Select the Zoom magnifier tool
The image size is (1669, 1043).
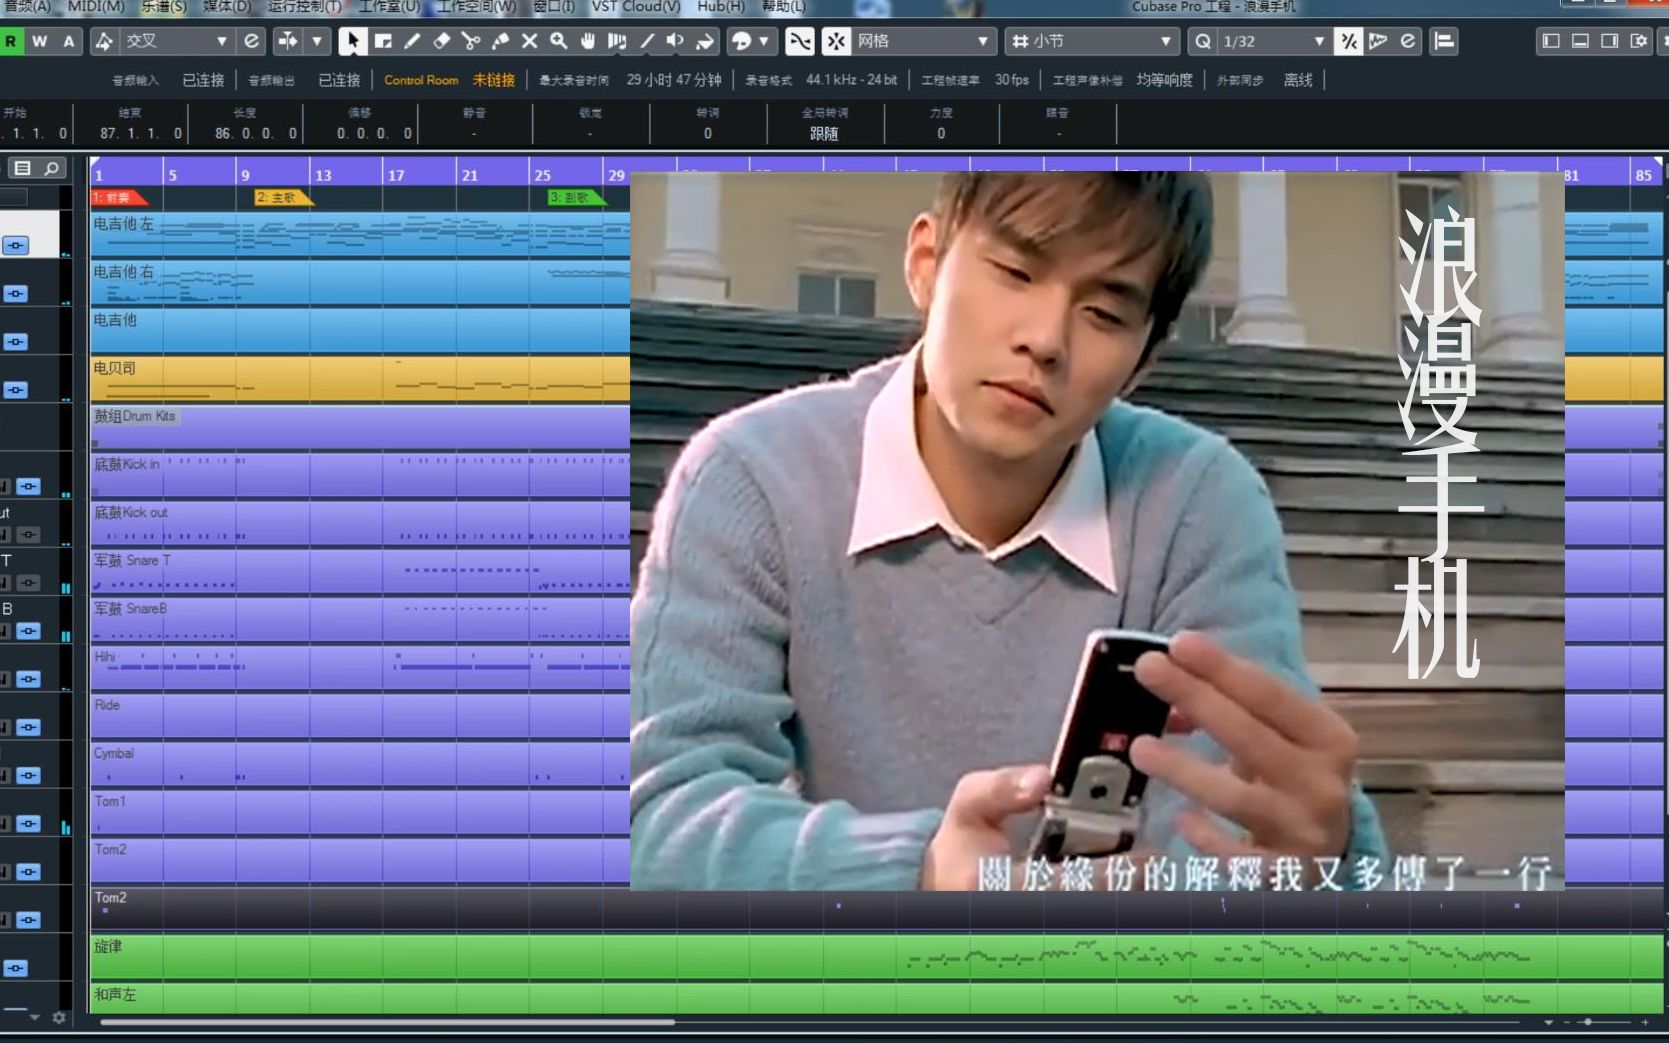pos(559,41)
